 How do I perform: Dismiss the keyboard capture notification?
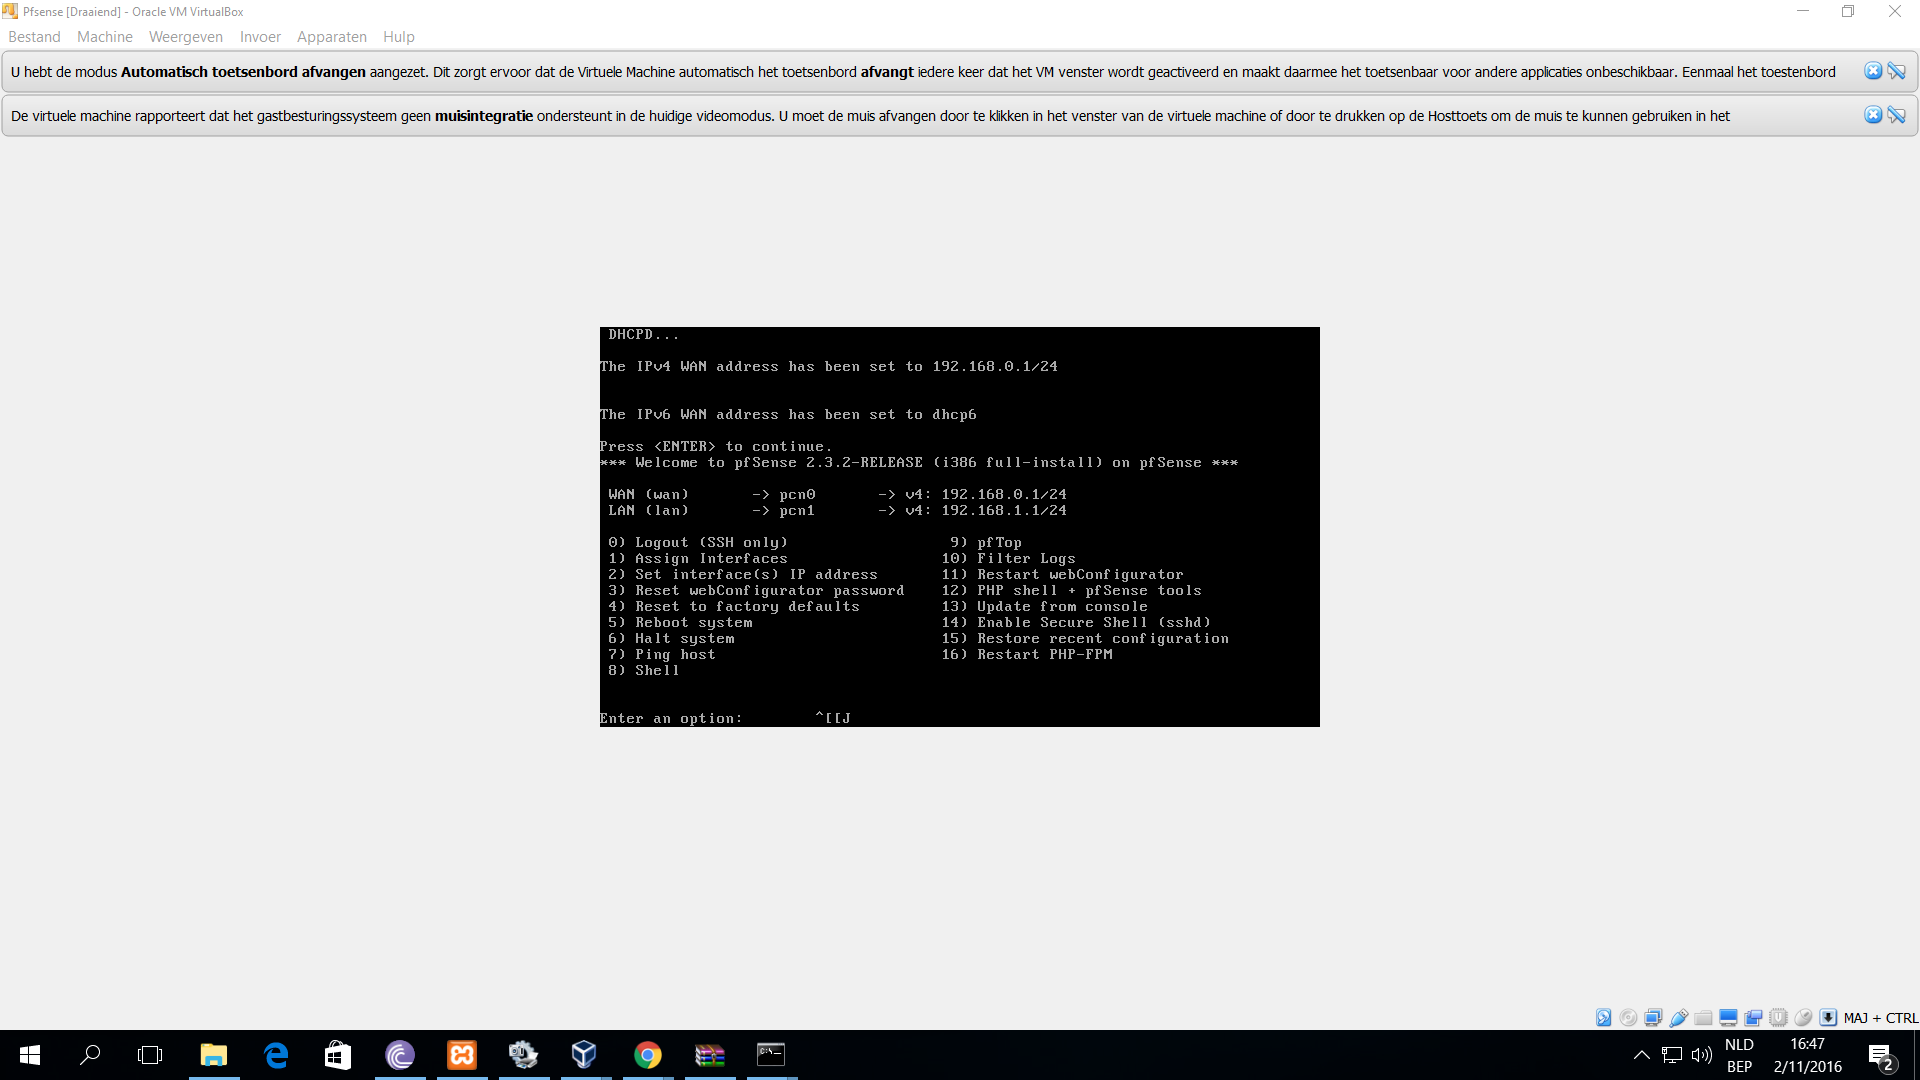(1873, 71)
